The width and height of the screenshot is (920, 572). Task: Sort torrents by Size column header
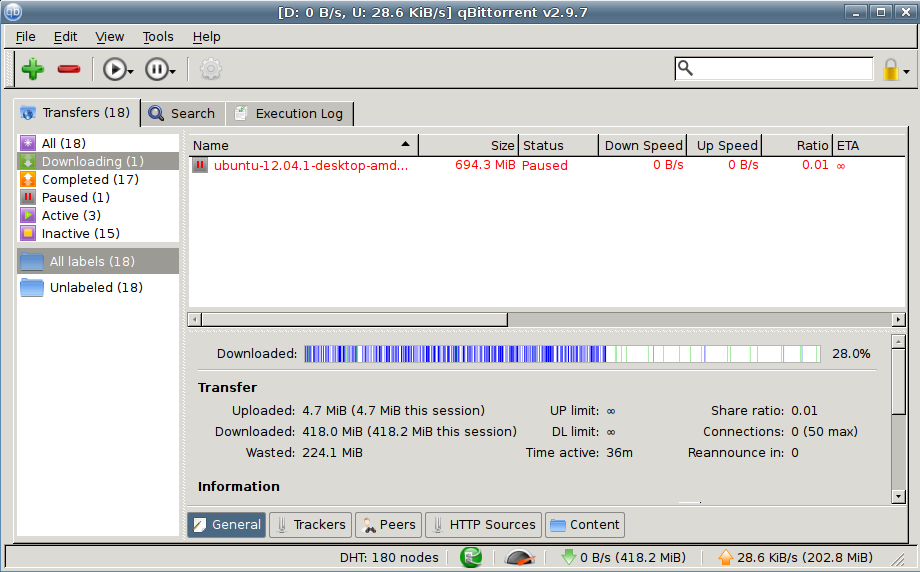469,145
